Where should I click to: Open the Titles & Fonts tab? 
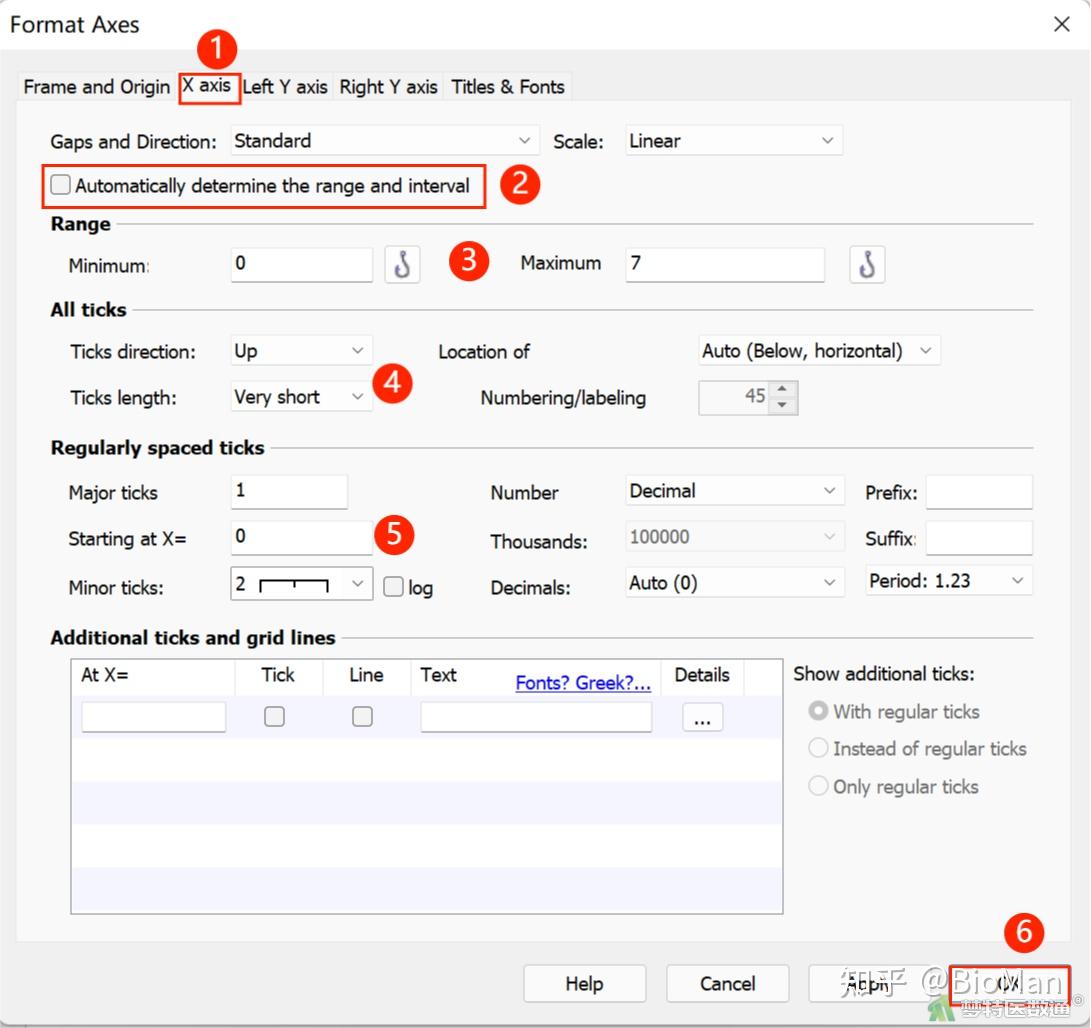coord(508,87)
